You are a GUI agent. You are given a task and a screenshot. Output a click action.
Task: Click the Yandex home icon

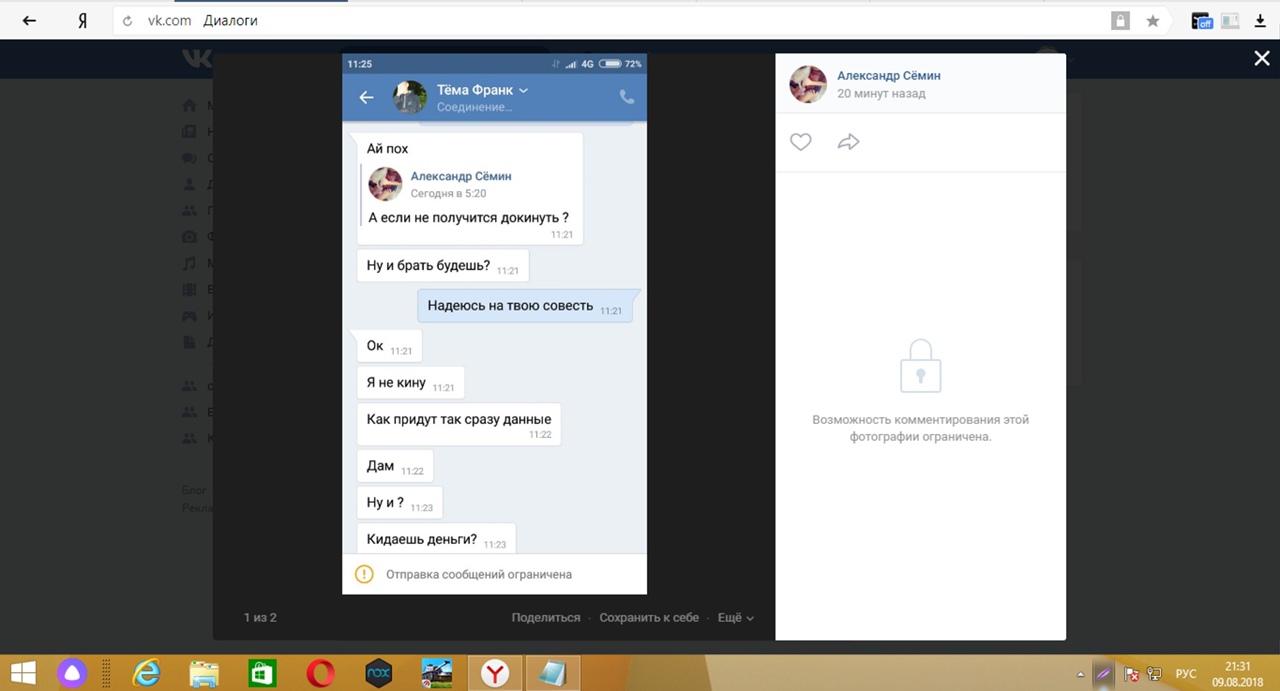coord(83,20)
